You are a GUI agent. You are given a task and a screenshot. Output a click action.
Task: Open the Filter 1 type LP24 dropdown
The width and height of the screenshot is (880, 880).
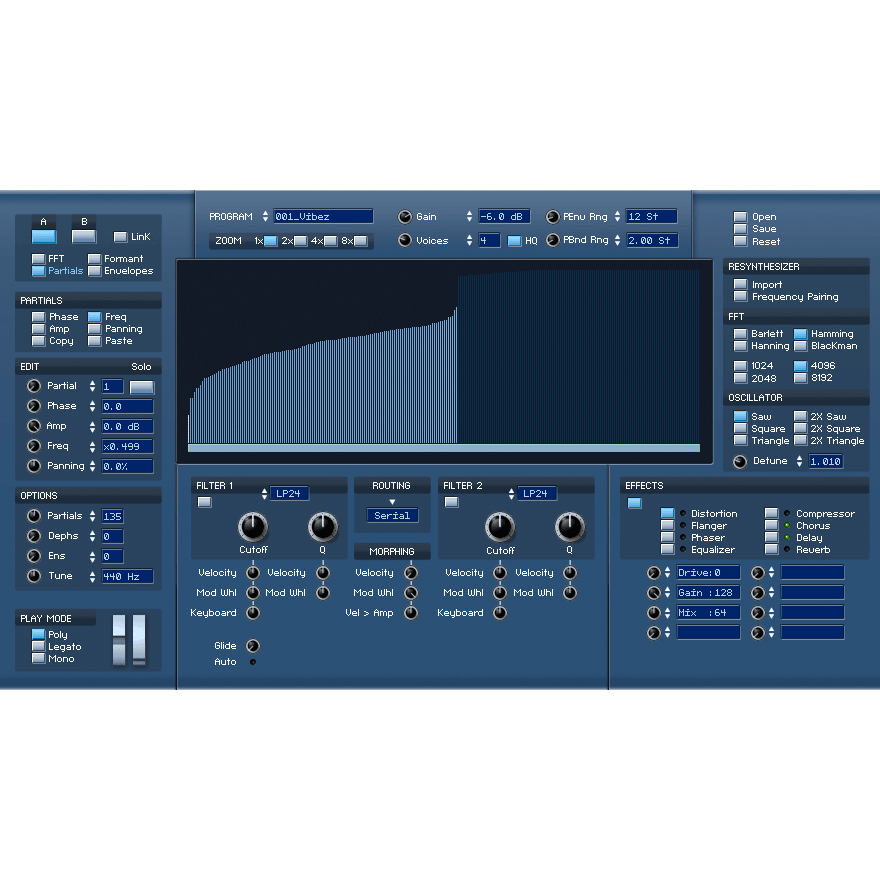291,494
